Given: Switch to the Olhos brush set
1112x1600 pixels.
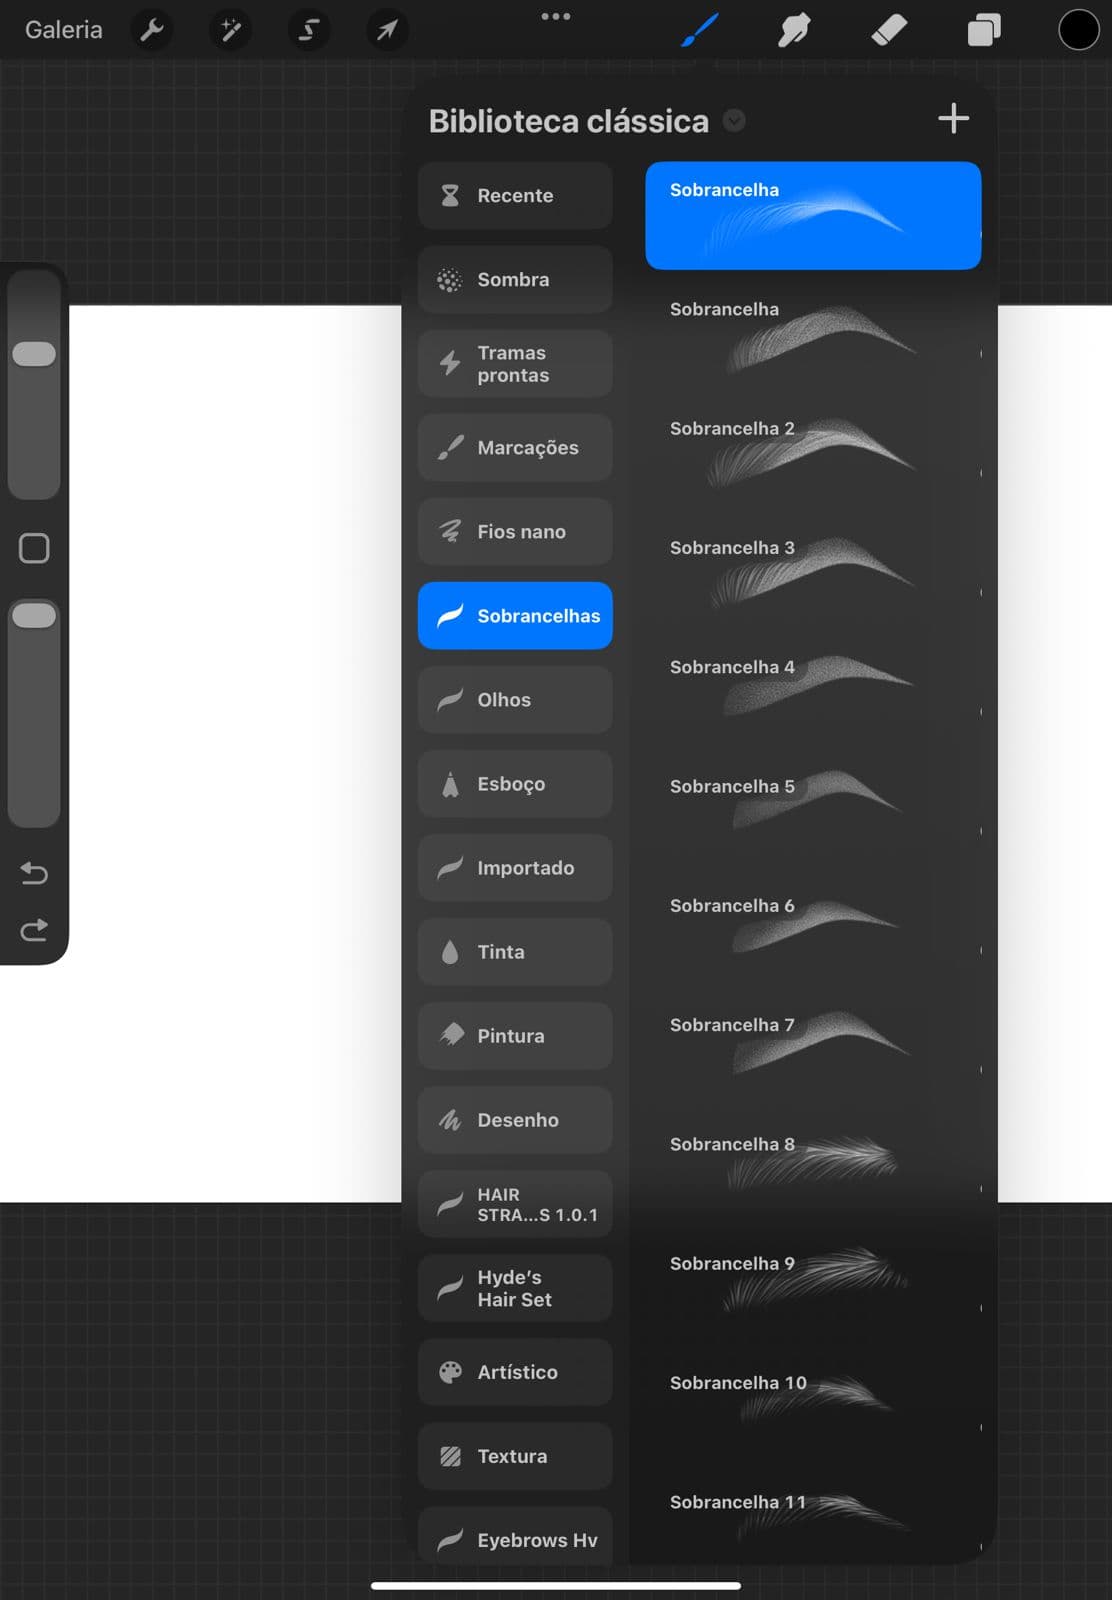Looking at the screenshot, I should pos(515,700).
